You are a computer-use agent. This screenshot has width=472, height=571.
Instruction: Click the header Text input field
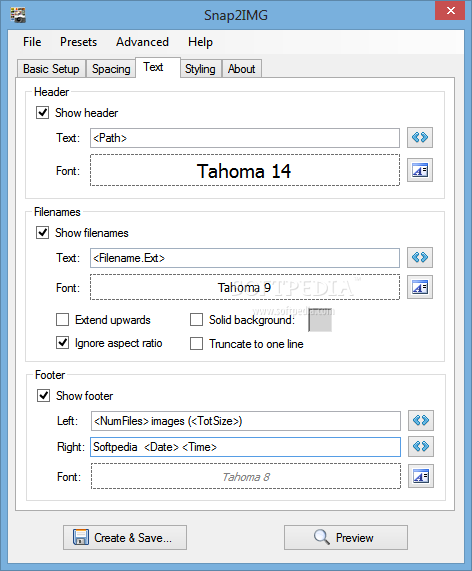coord(245,138)
